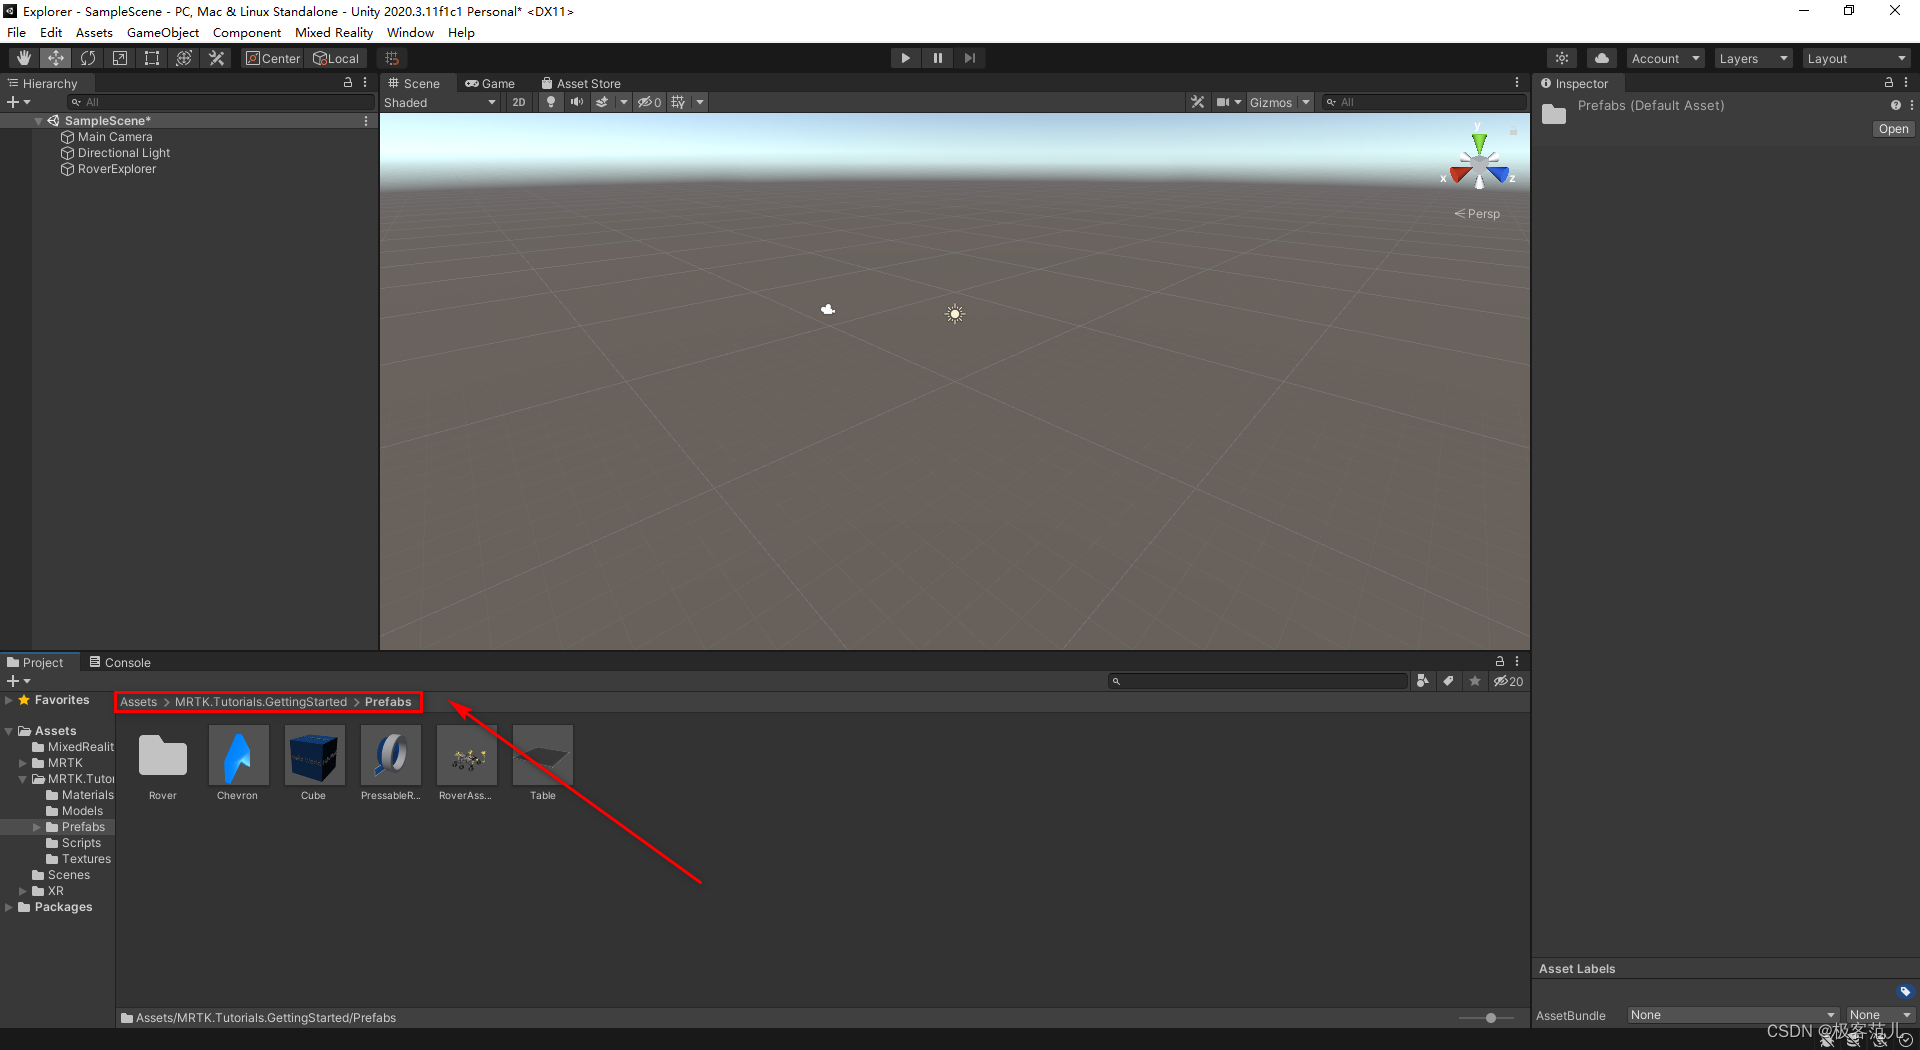Image resolution: width=1920 pixels, height=1050 pixels.
Task: Open the cloud services icon
Action: point(1602,58)
